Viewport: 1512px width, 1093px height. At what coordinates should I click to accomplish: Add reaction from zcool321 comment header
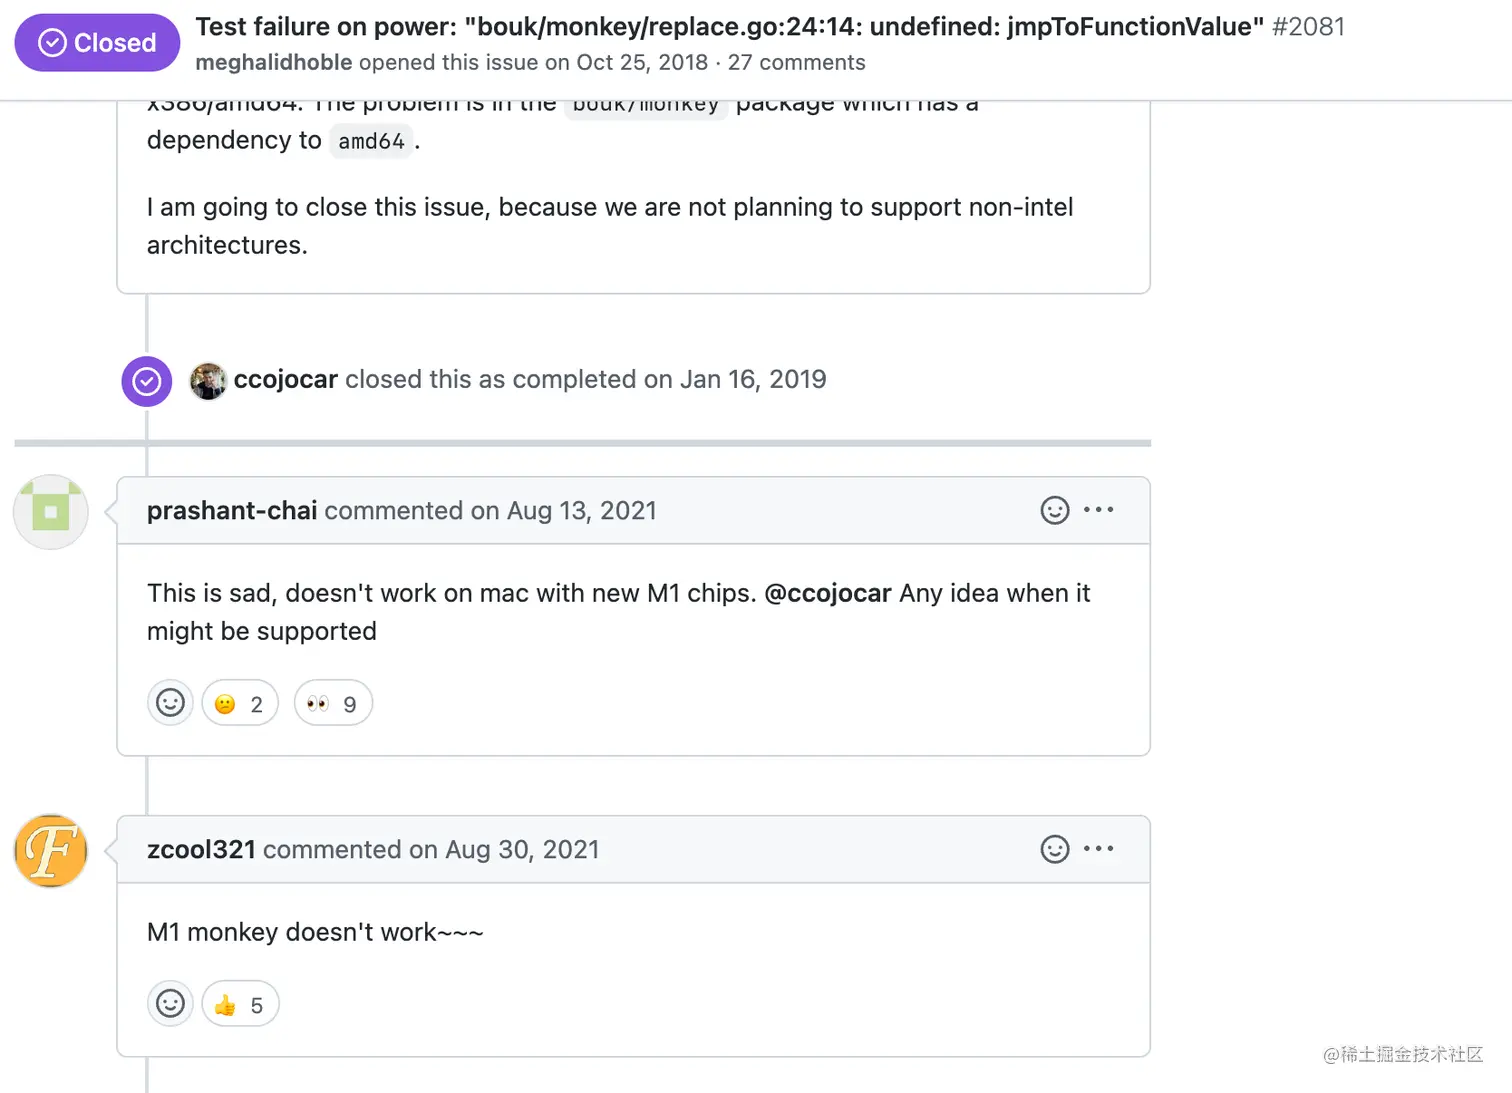[x=1054, y=849]
